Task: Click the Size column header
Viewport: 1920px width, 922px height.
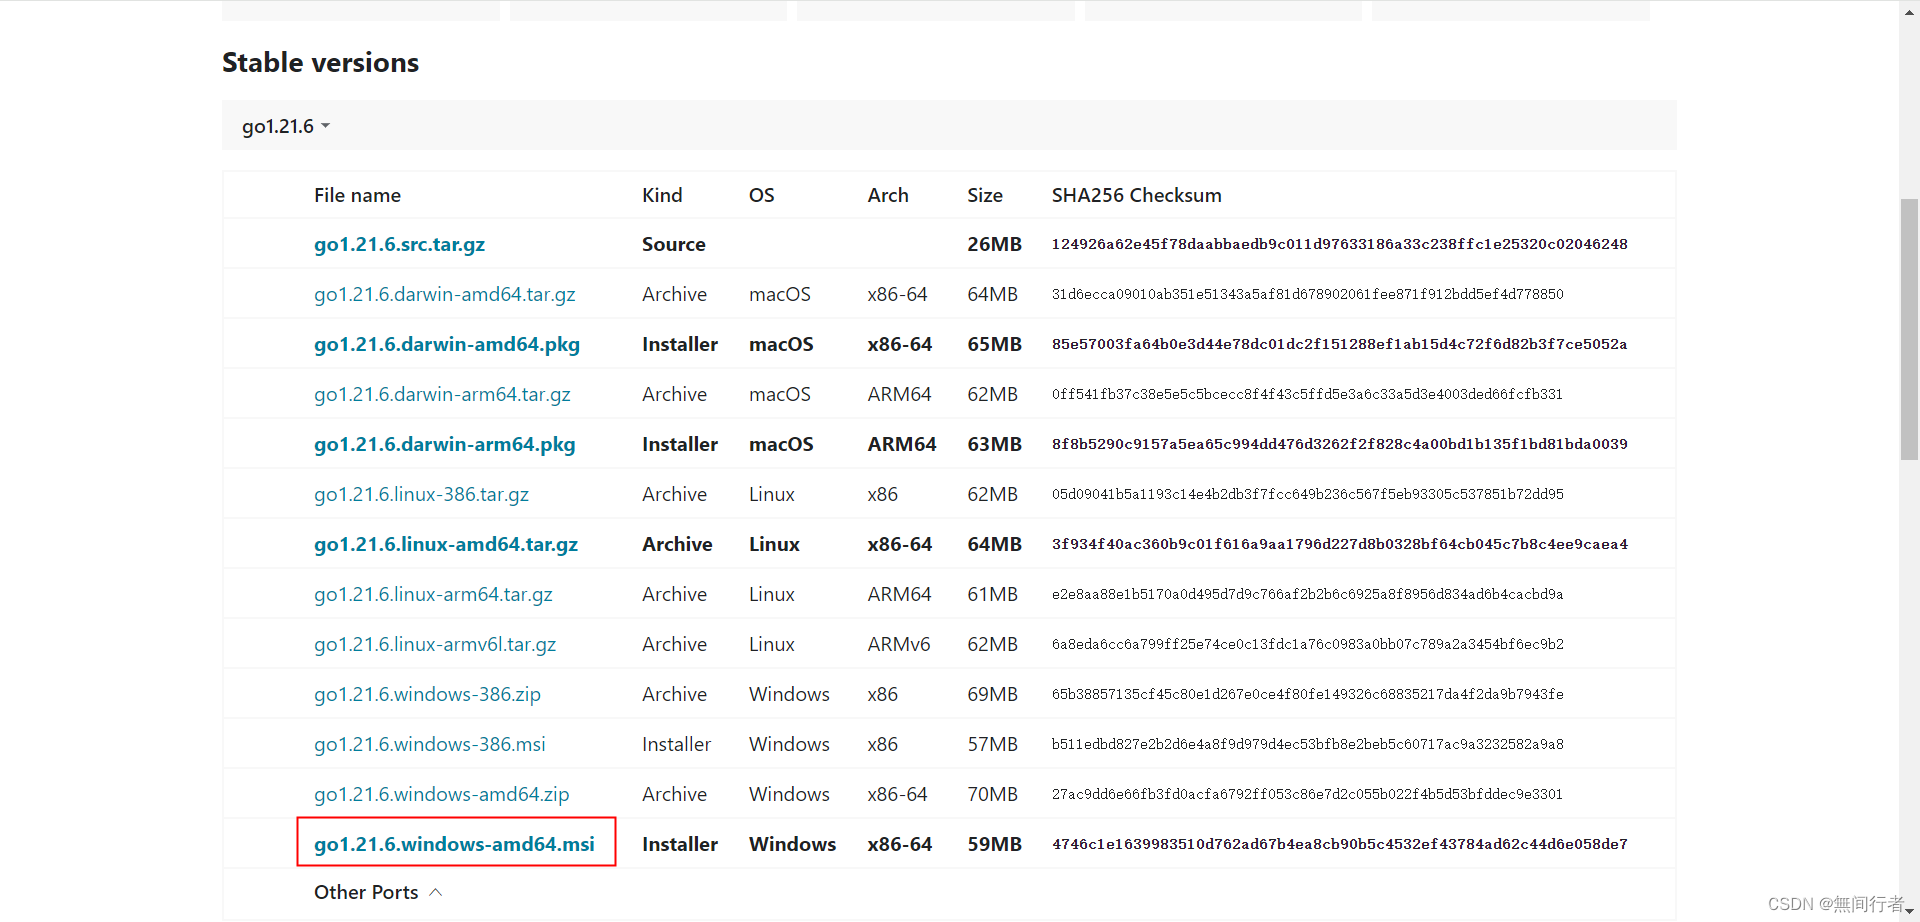Action: point(984,195)
